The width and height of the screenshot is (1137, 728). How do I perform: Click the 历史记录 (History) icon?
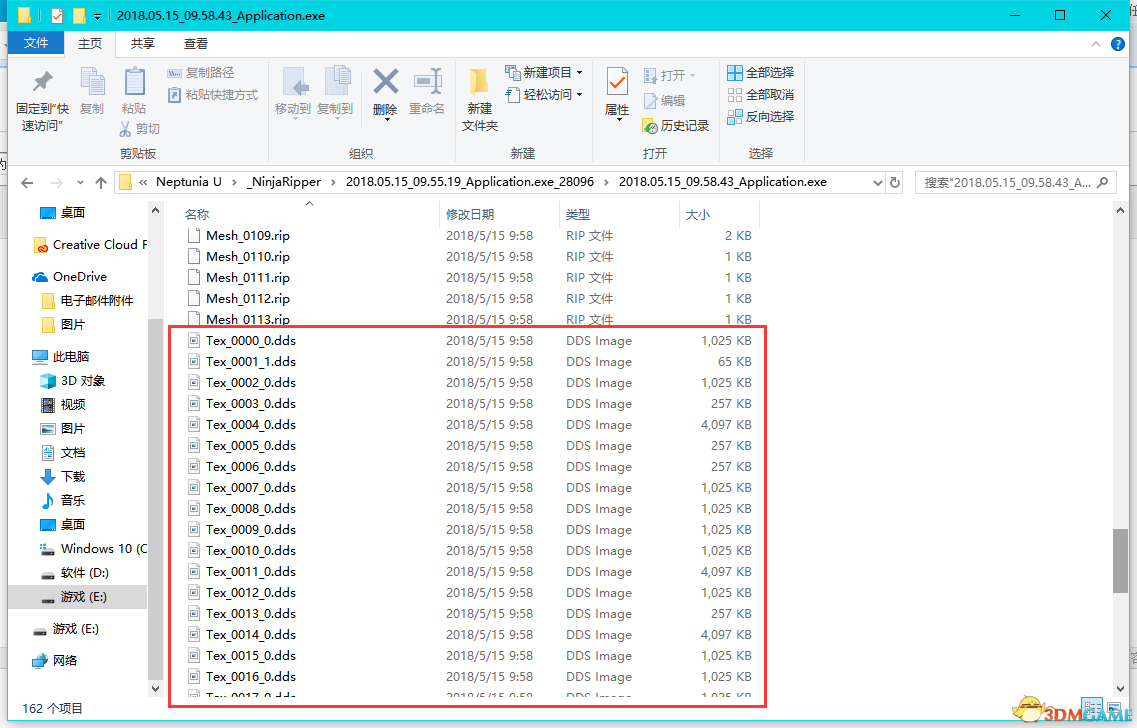point(652,126)
